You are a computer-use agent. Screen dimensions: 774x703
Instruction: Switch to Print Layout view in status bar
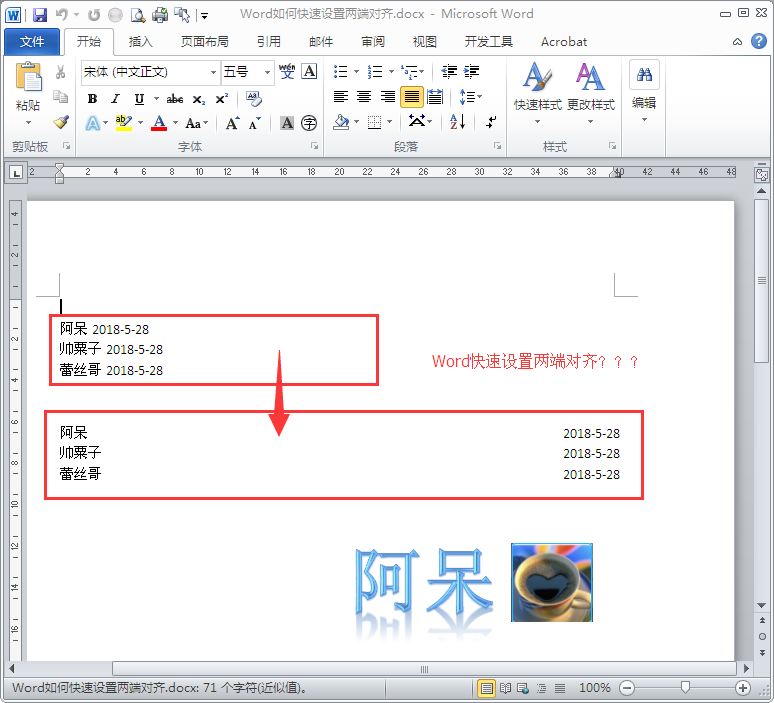pos(487,688)
